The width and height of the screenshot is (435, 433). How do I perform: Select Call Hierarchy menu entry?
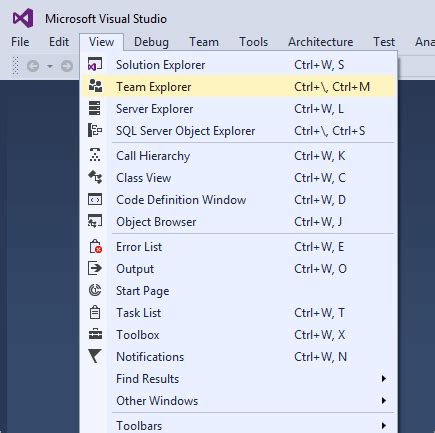tap(239, 156)
